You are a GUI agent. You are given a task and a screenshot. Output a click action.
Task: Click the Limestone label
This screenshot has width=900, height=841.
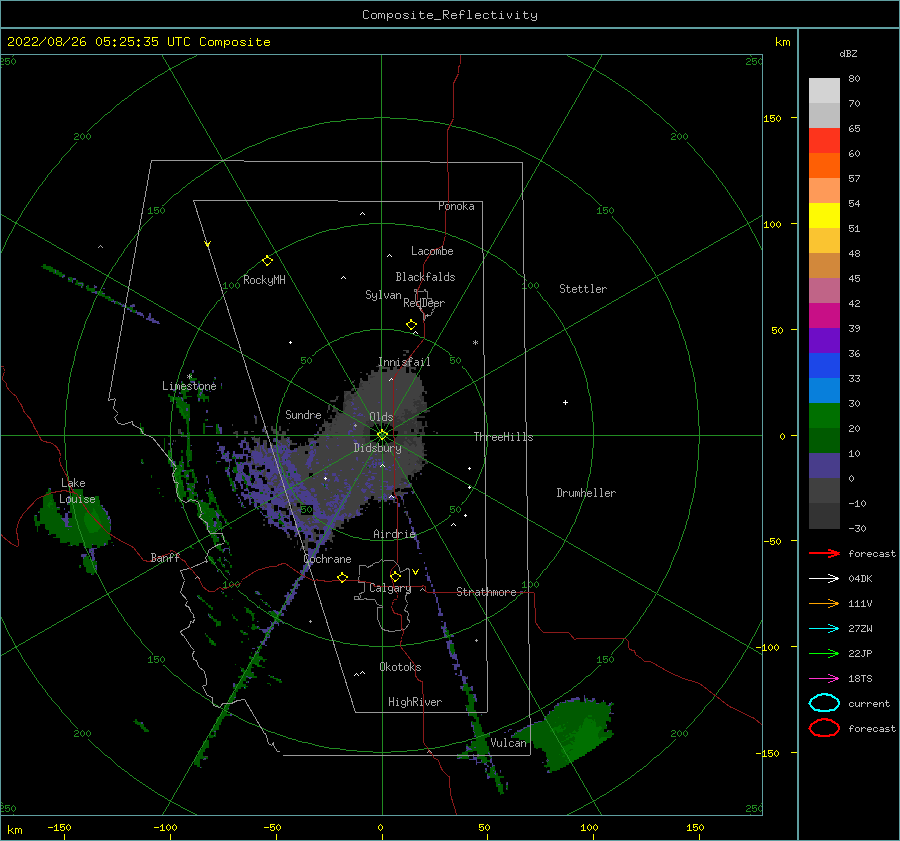click(x=189, y=386)
